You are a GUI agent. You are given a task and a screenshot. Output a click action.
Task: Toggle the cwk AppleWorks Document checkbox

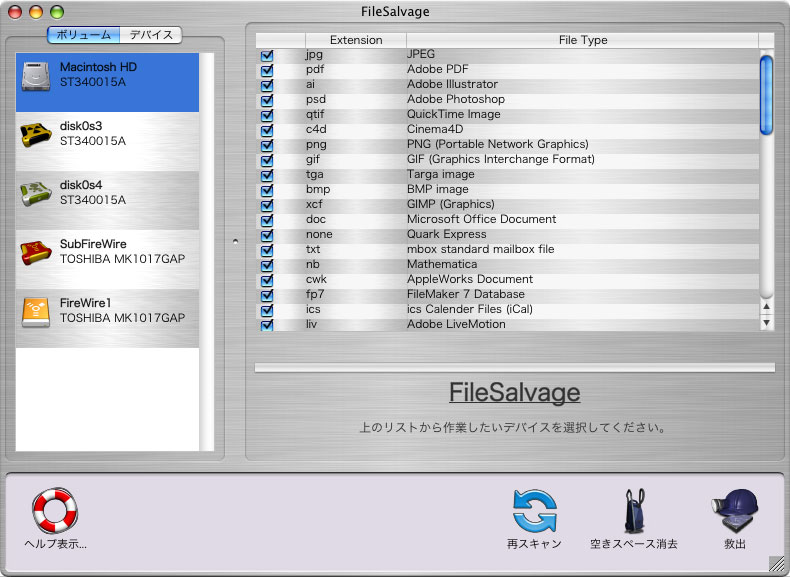(x=267, y=280)
